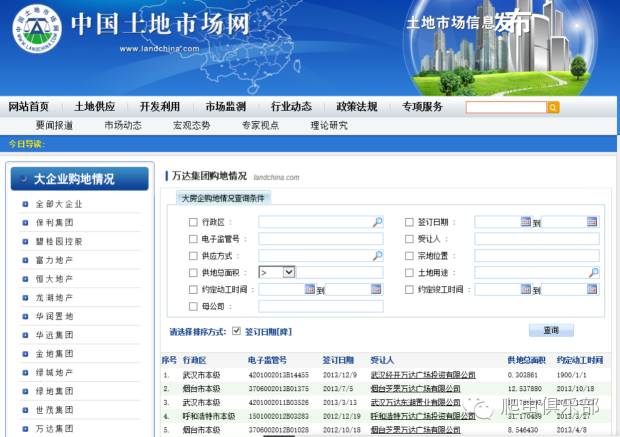Open 碧桂园控股 in sidebar list
Viewport: 620px width, 437px height.
pos(59,241)
